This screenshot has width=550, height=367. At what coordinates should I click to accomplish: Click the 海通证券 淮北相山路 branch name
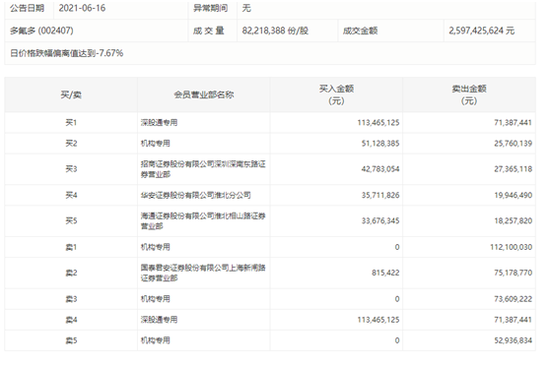pyautogui.click(x=203, y=221)
